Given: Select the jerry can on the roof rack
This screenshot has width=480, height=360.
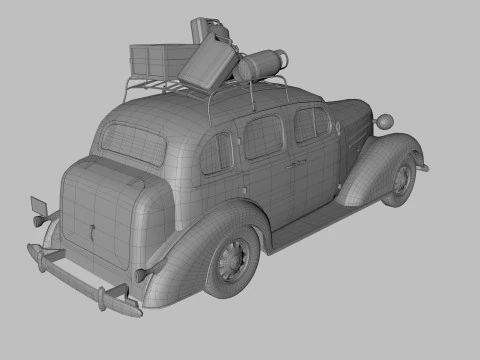Looking at the screenshot, I should click(209, 62).
